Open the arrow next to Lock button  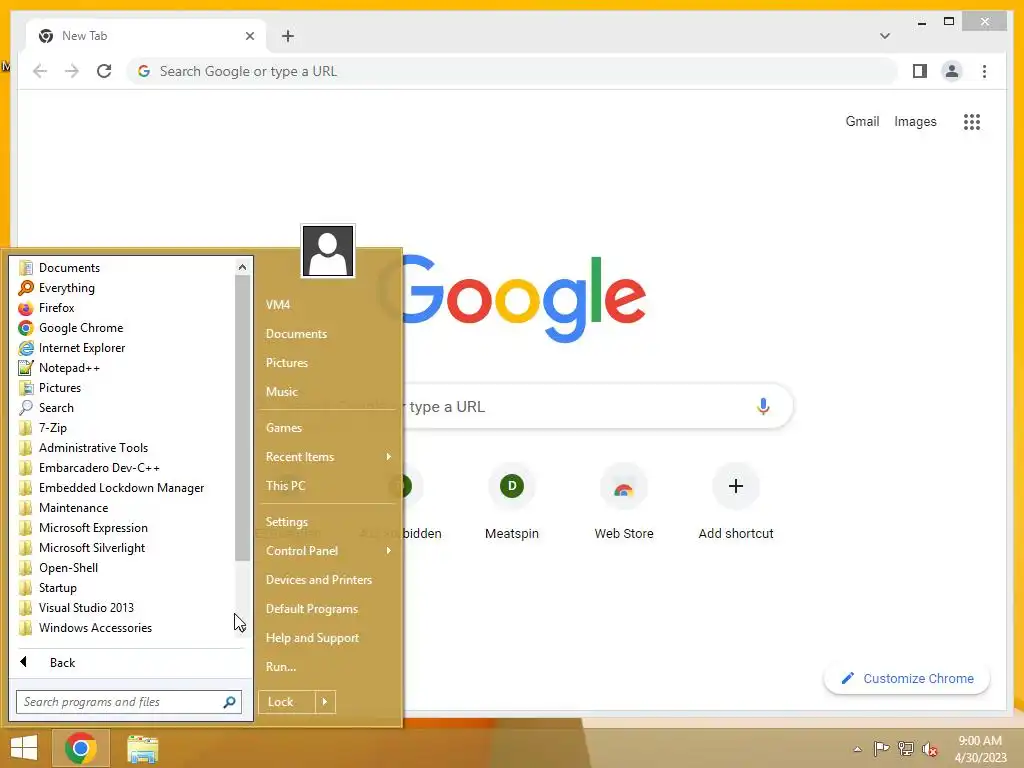tap(325, 702)
